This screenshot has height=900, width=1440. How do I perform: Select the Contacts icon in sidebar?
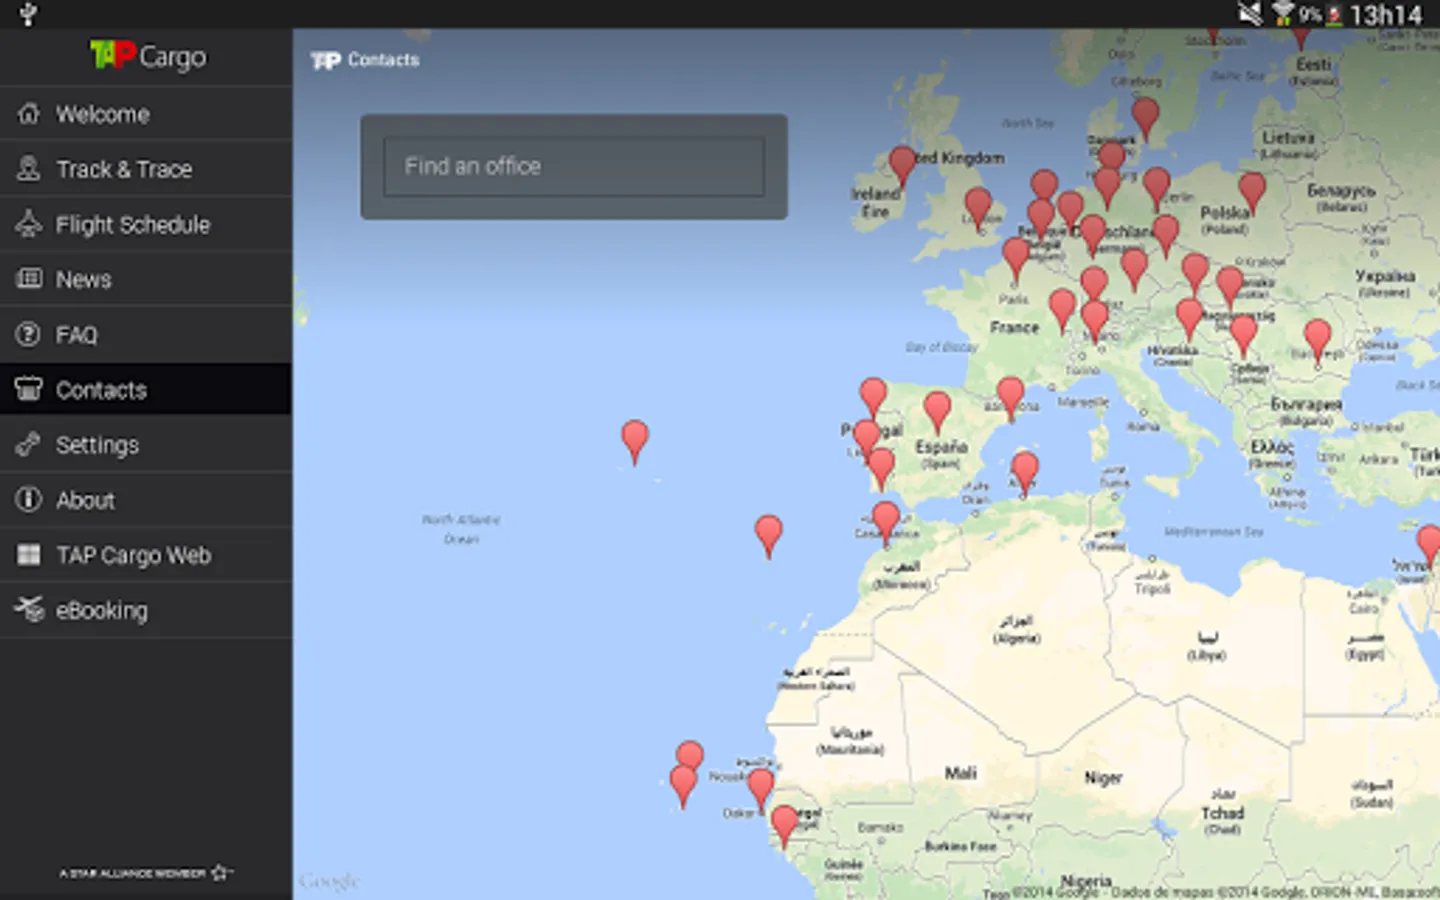click(29, 389)
